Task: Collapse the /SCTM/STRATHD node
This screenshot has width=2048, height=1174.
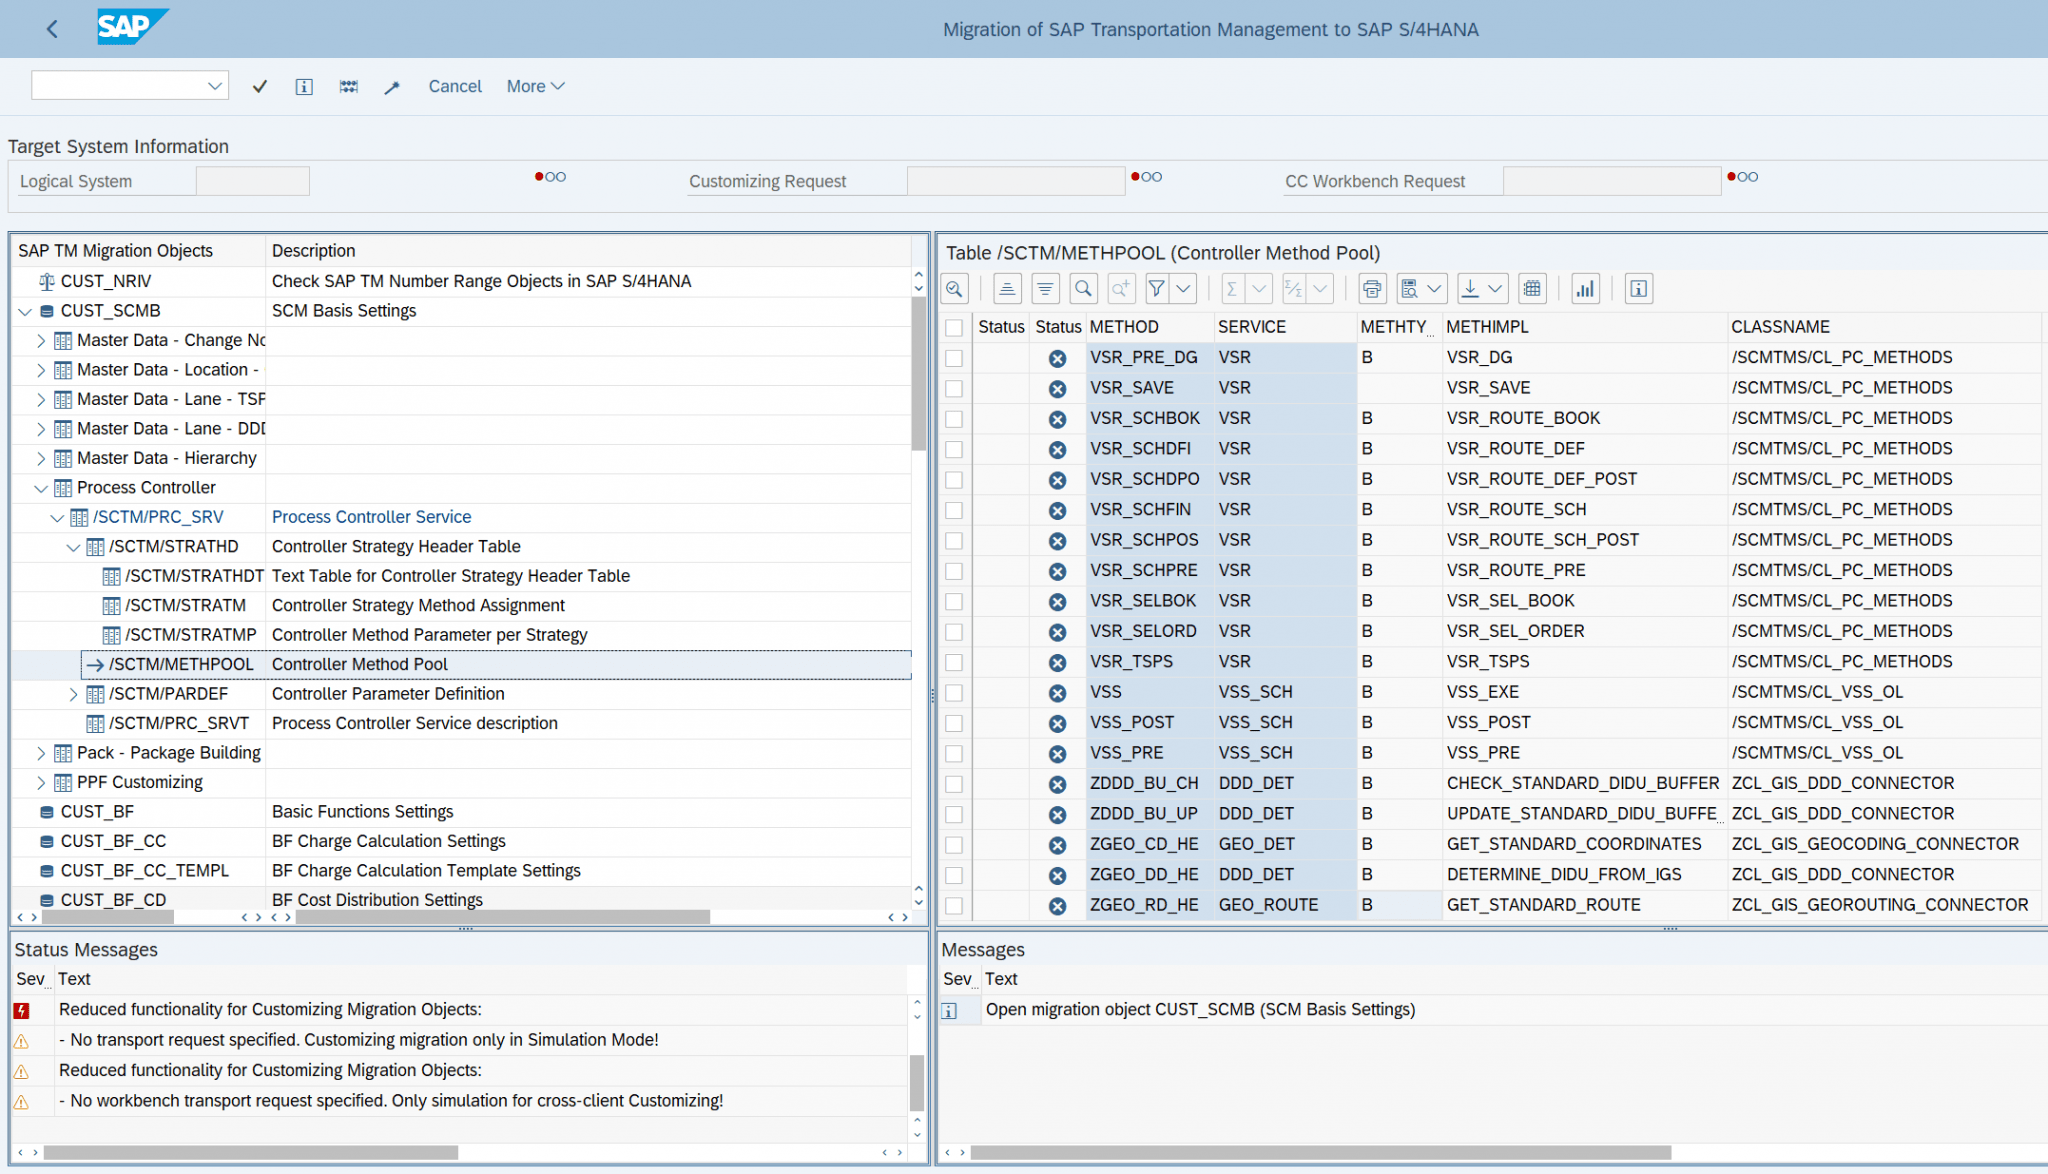Action: 73,547
